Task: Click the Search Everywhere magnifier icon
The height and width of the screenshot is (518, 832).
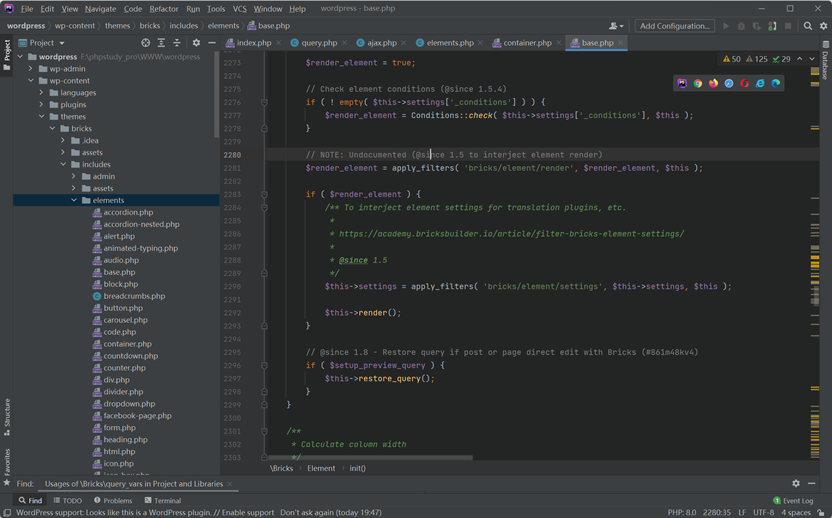Action: coord(808,25)
